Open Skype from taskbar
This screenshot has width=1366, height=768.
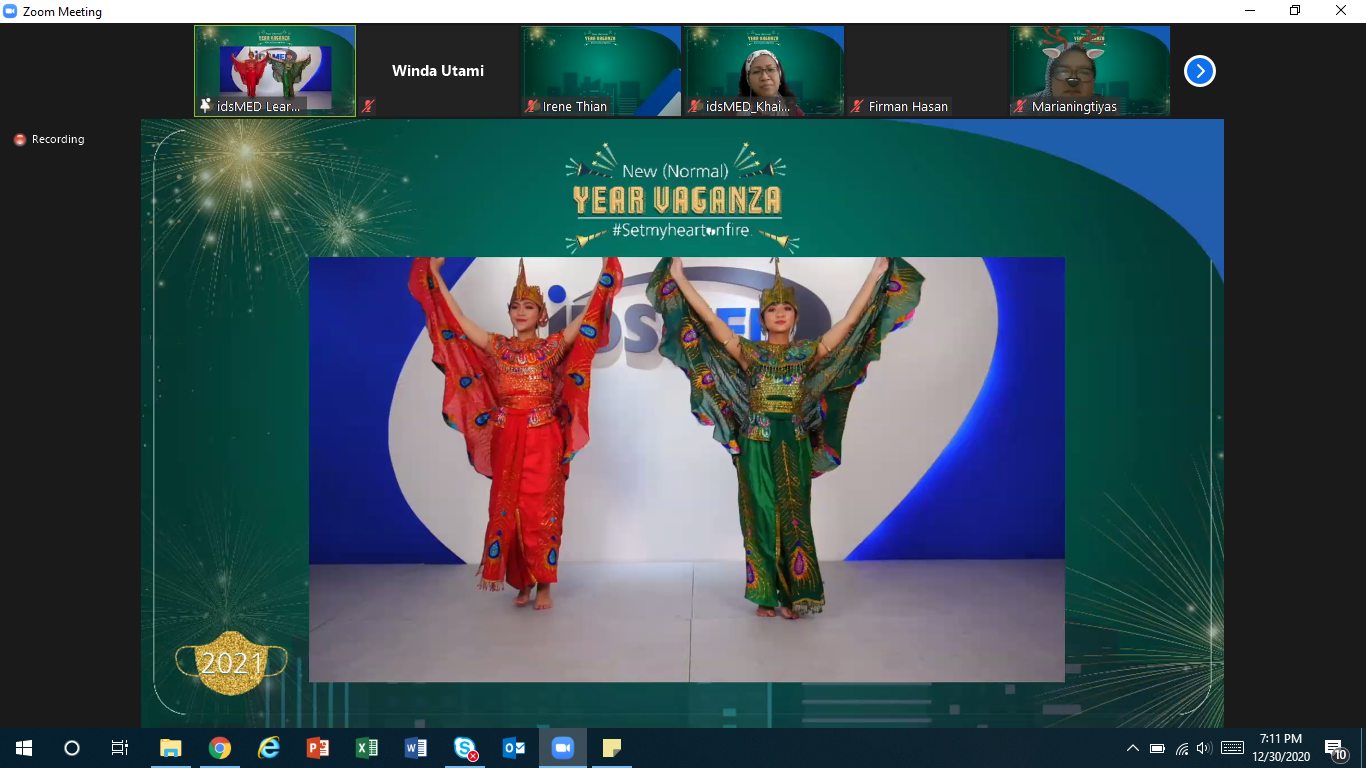(x=465, y=748)
